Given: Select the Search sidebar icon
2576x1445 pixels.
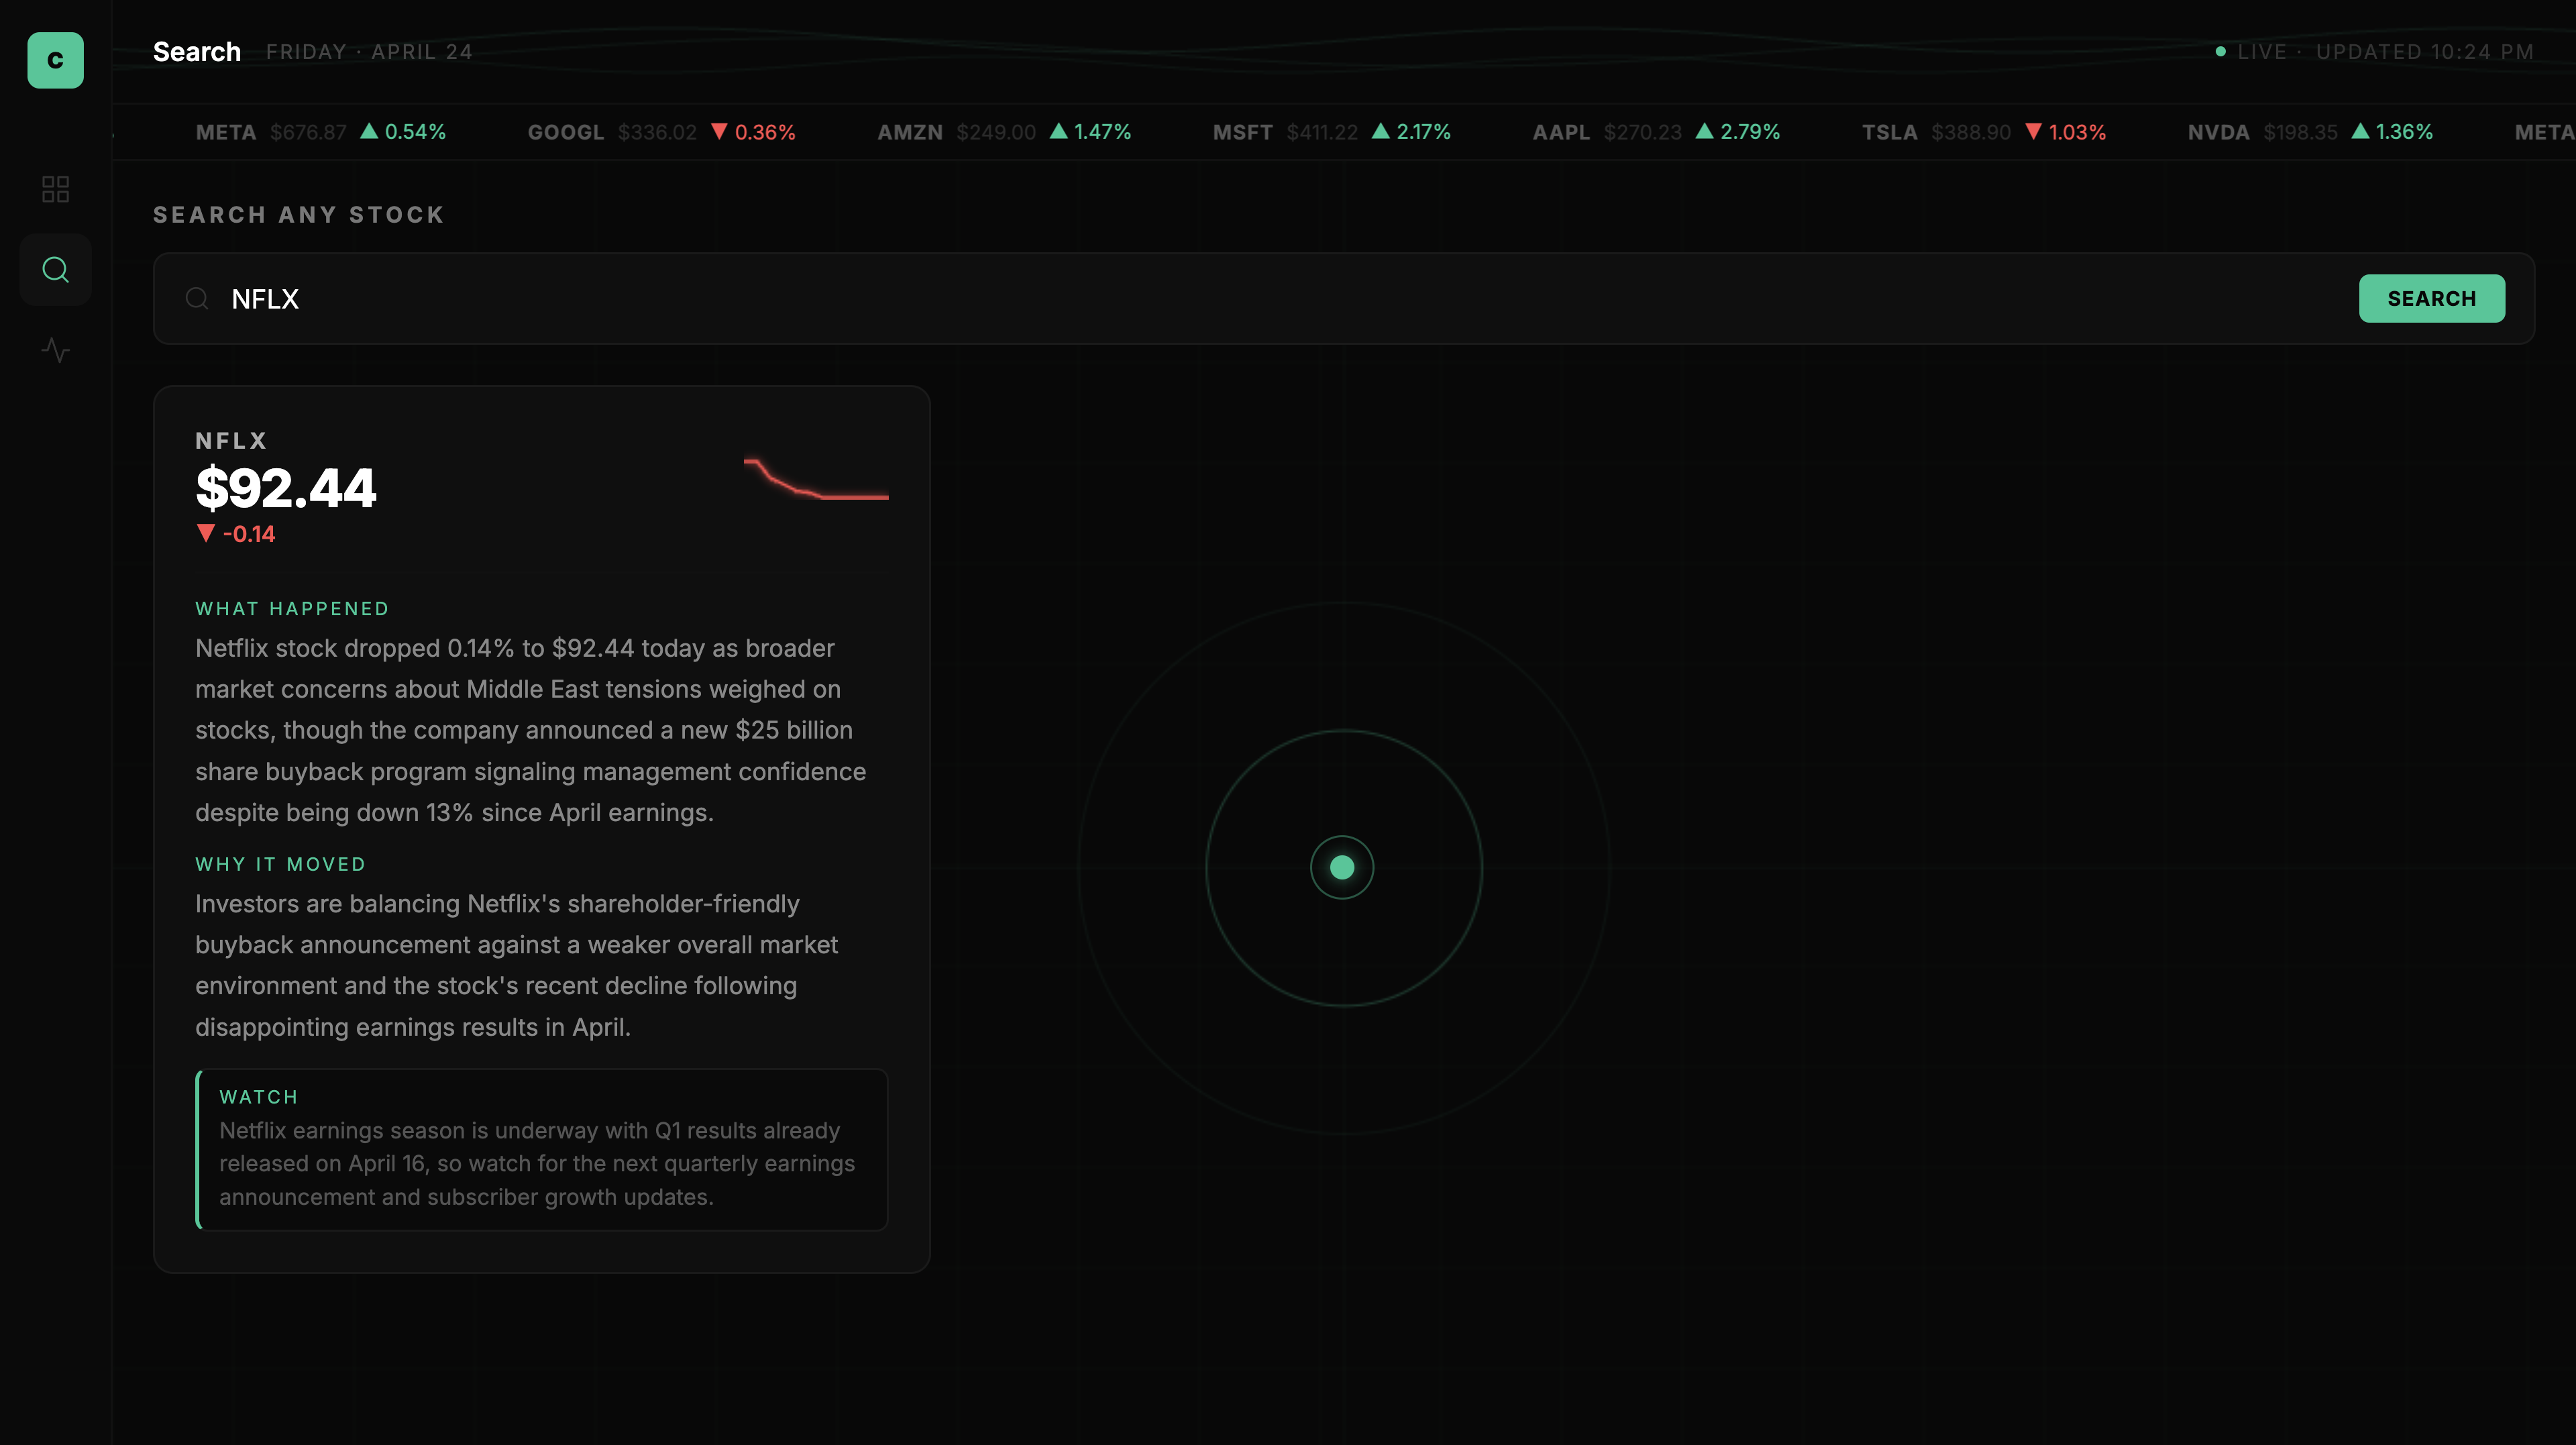Looking at the screenshot, I should tap(55, 270).
